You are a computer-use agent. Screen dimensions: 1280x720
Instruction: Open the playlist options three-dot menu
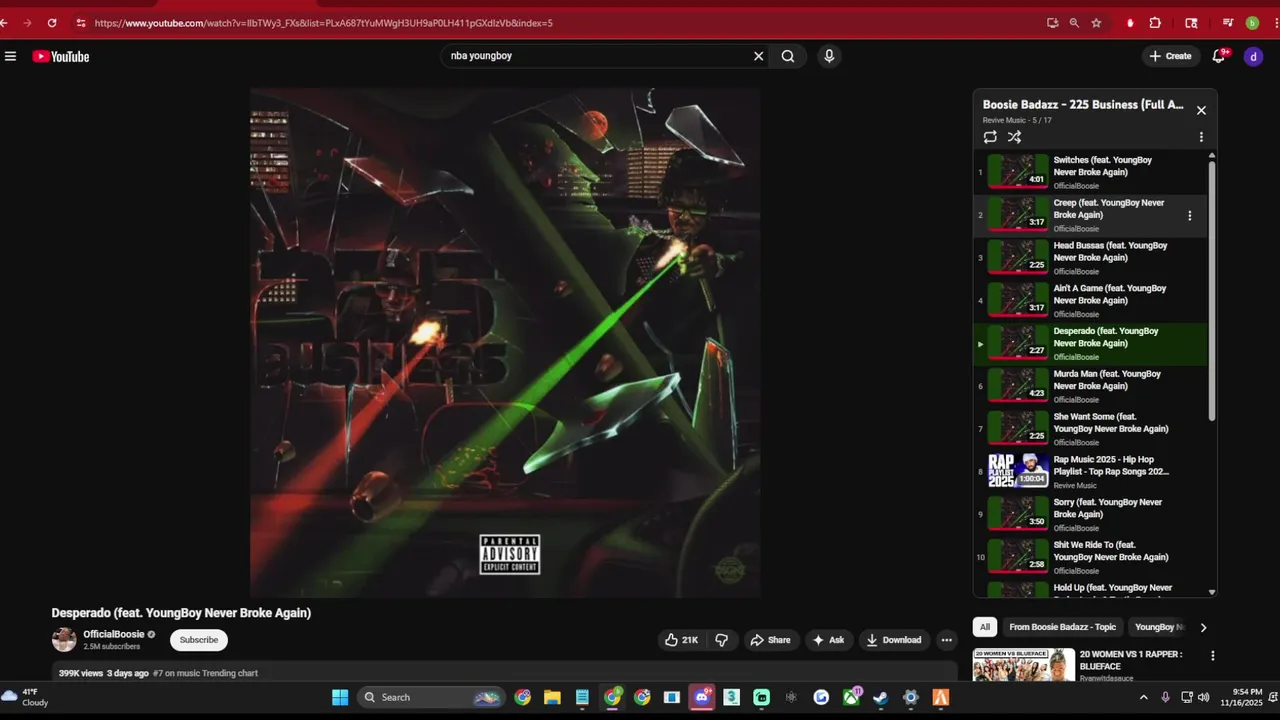(x=1201, y=137)
